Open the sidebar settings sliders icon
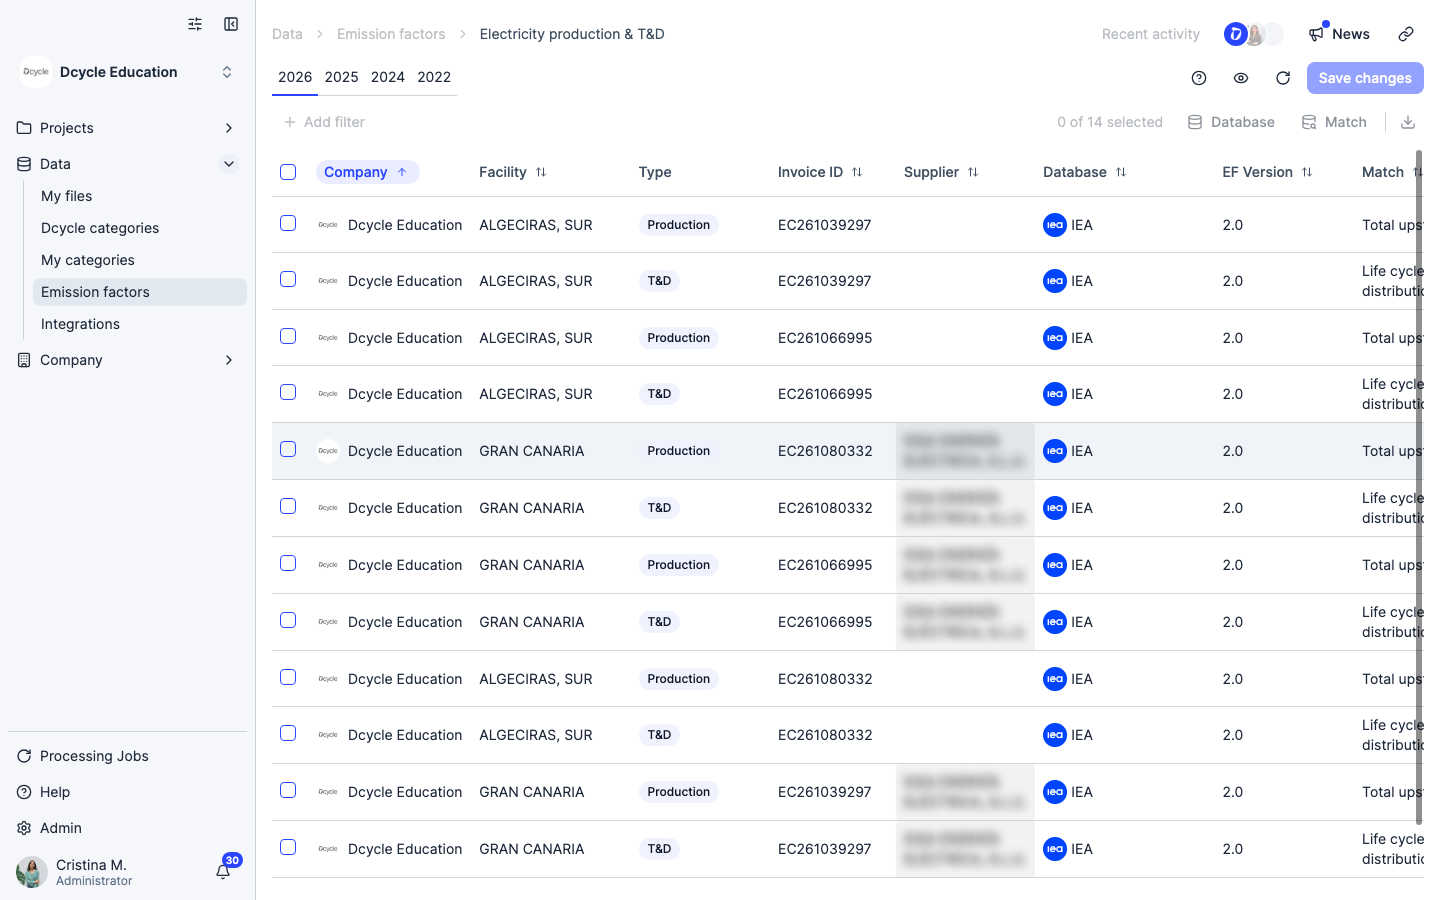Viewport: 1440px width, 900px height. tap(195, 24)
